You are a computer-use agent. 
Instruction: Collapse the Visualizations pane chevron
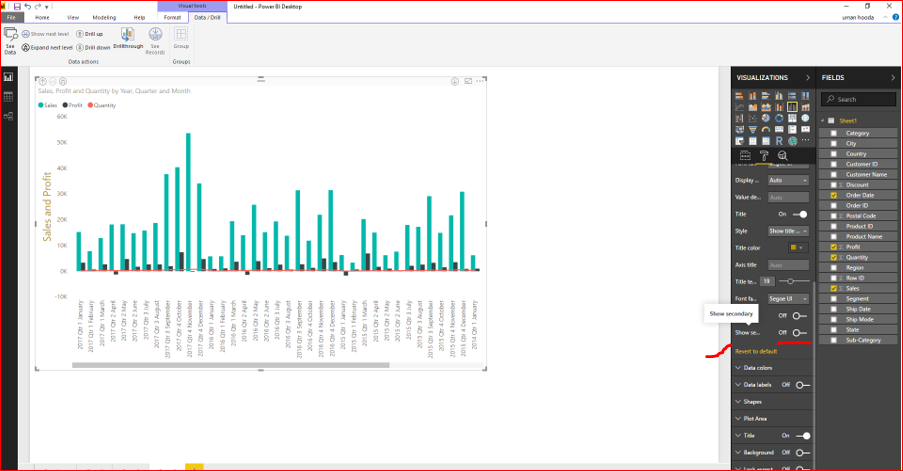807,77
